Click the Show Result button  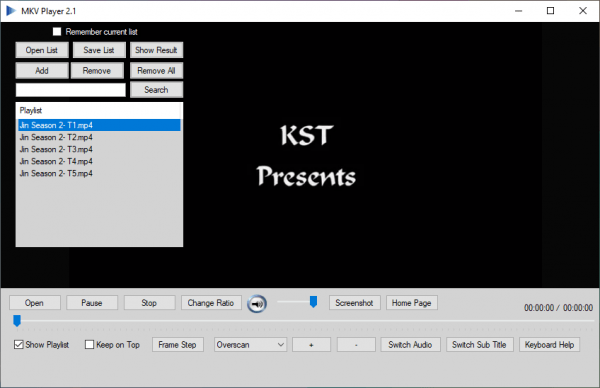pyautogui.click(x=156, y=50)
